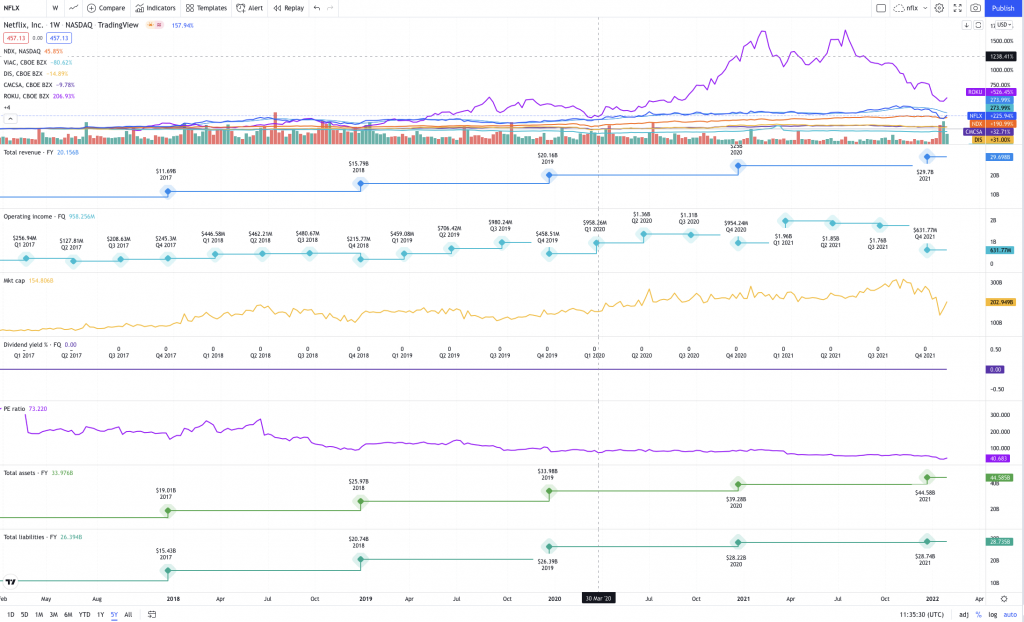Collapse the legend with the up chevron
This screenshot has width=1024, height=622.
coord(10,118)
